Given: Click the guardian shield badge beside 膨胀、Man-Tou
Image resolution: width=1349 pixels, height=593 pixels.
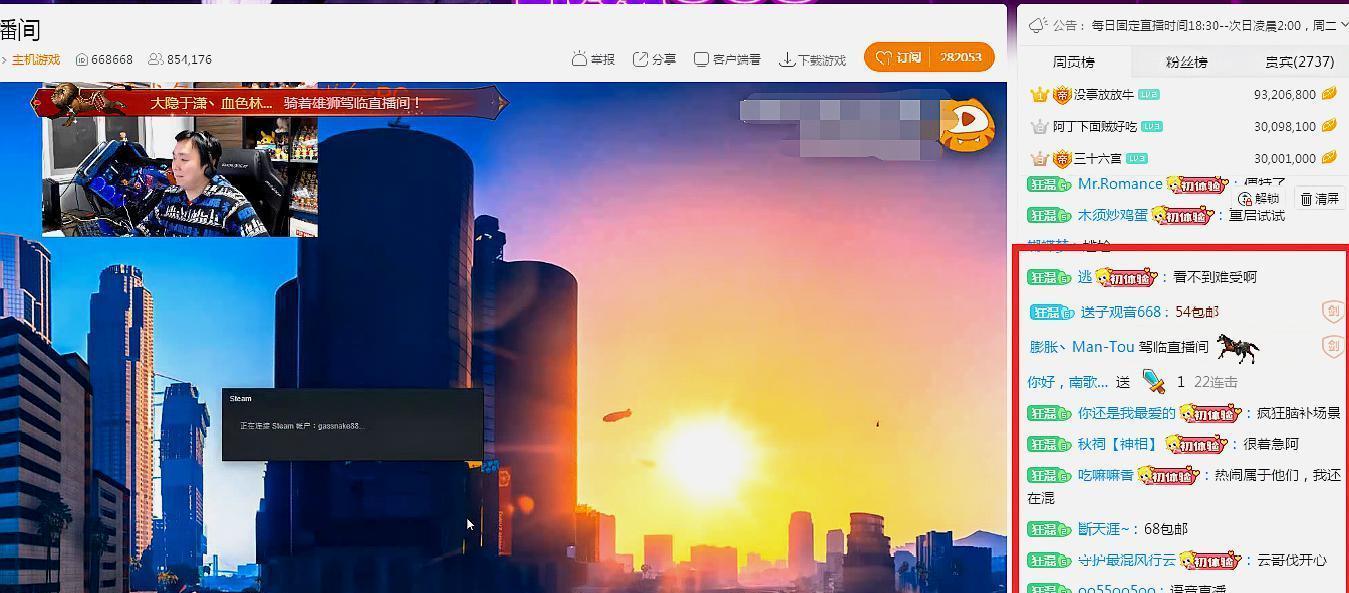Looking at the screenshot, I should click(x=1332, y=347).
